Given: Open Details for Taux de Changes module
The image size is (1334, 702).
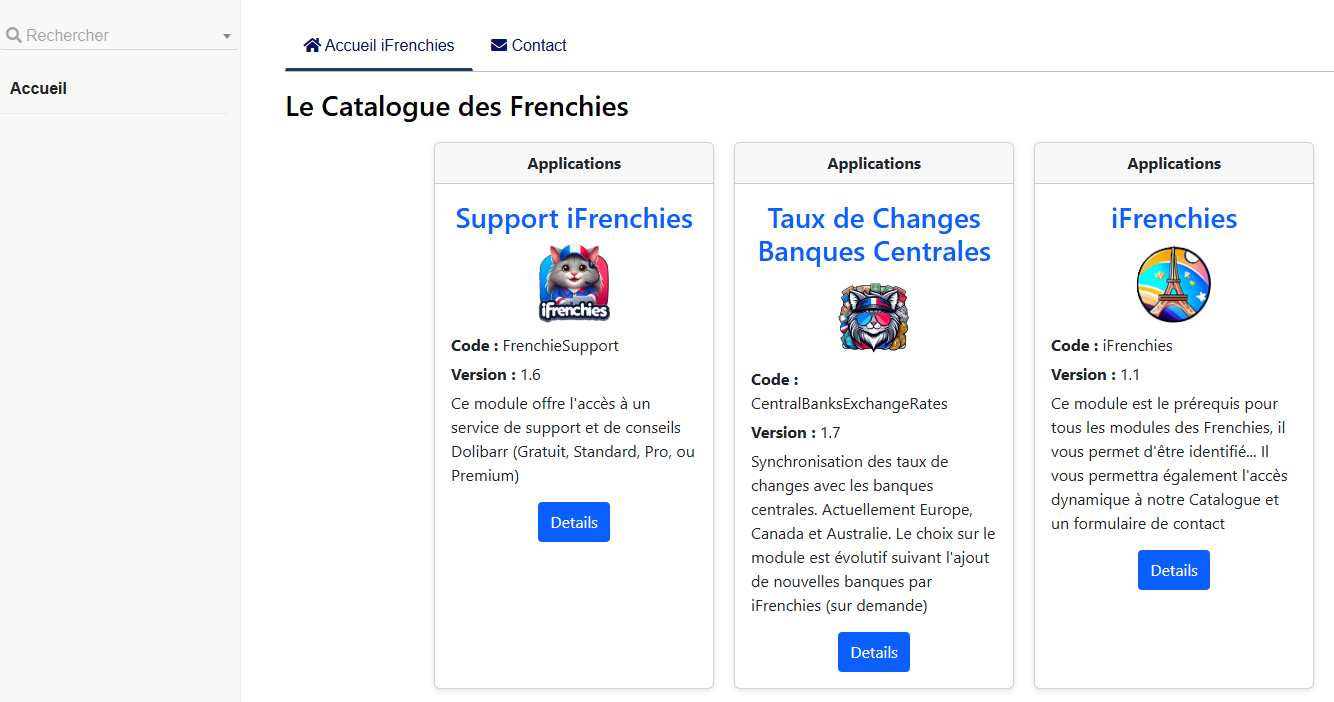Looking at the screenshot, I should [x=874, y=652].
